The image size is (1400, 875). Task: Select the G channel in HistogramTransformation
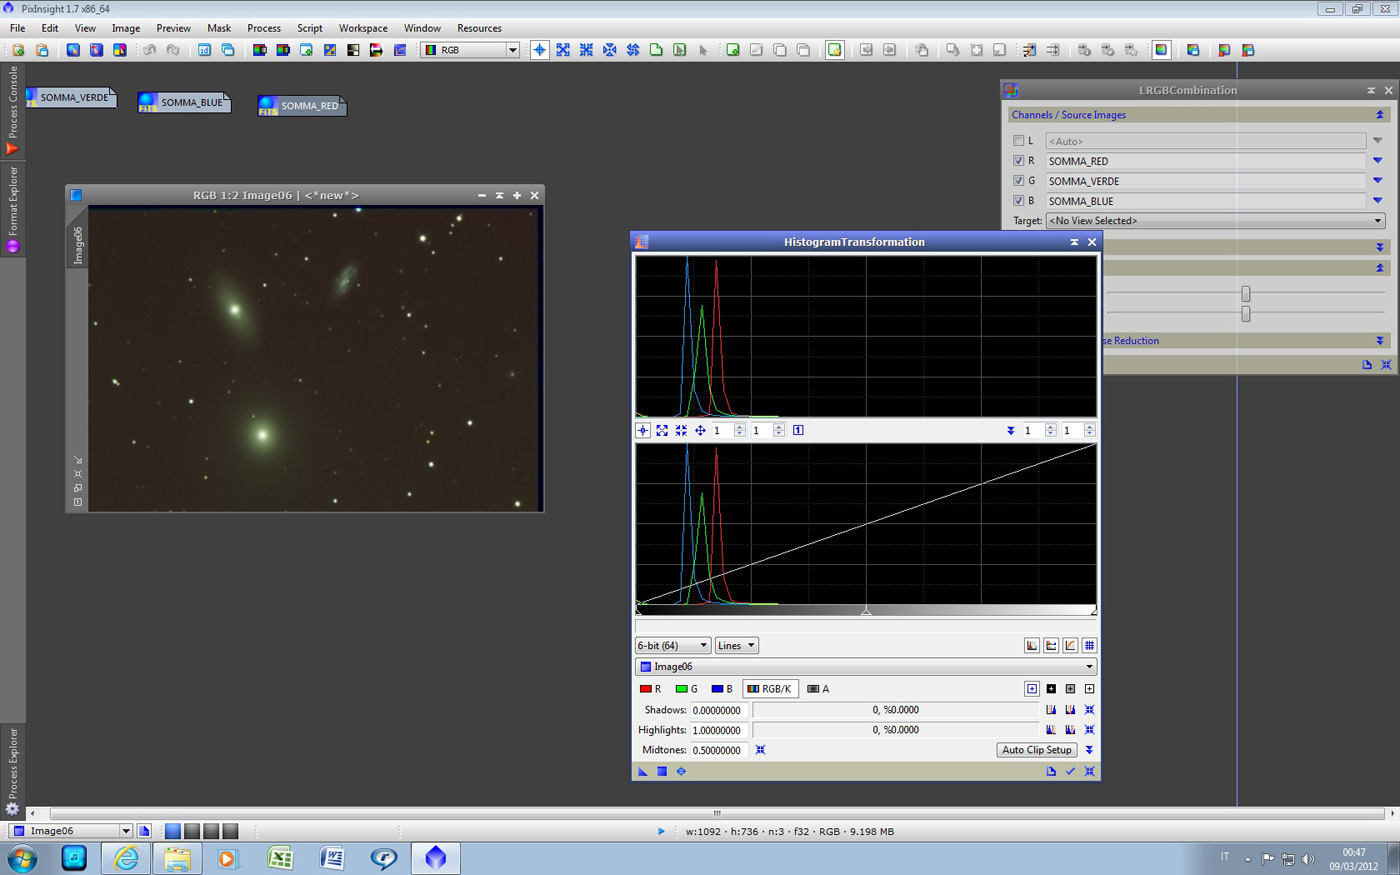tap(687, 689)
